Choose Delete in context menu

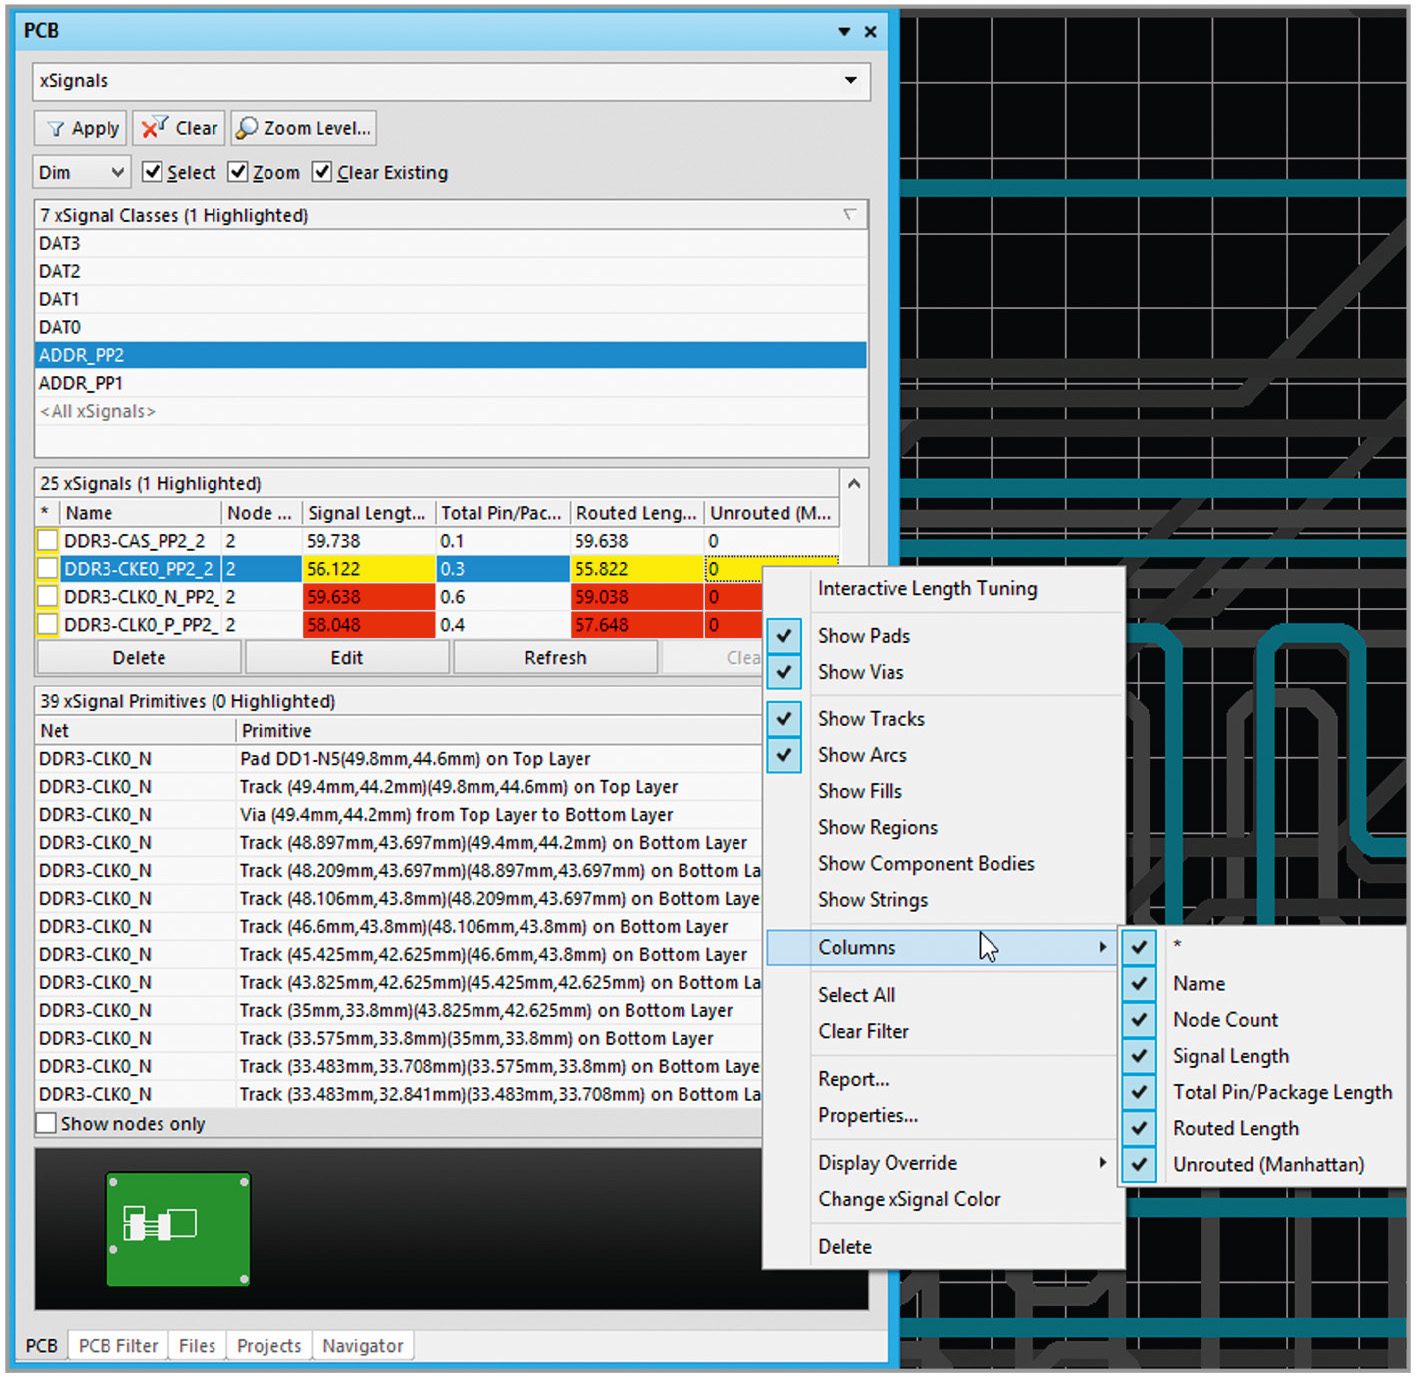point(945,1247)
